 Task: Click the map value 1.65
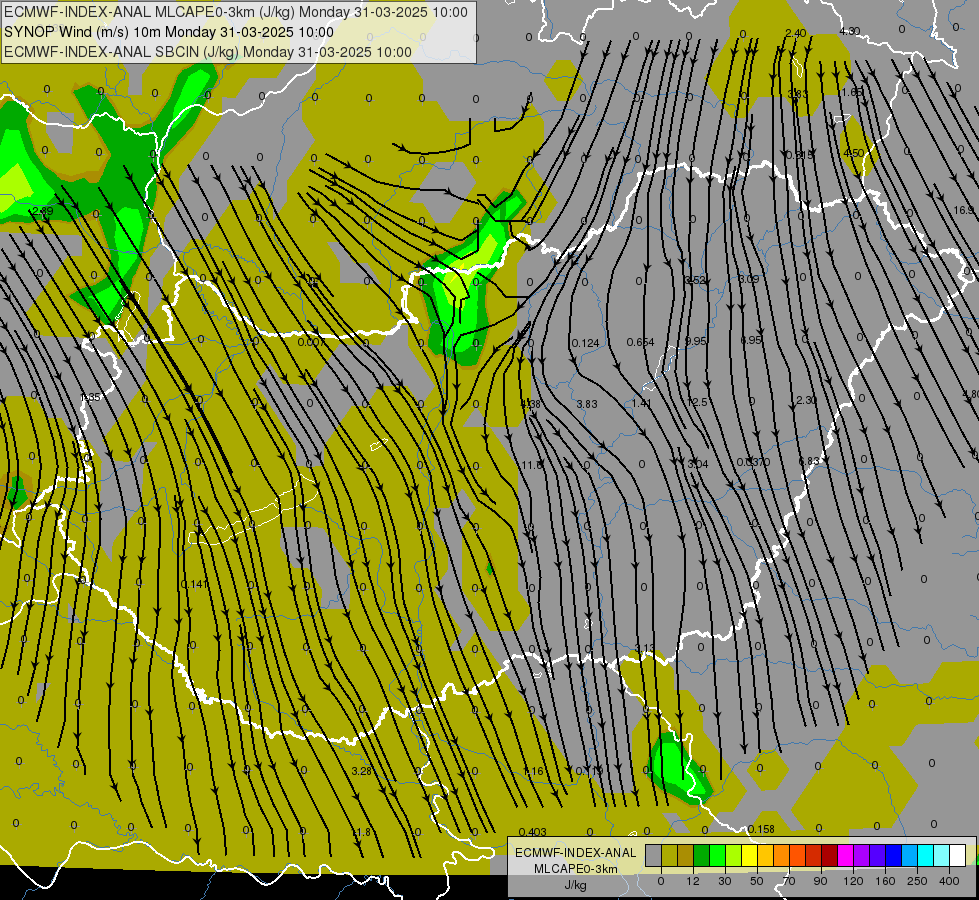[851, 92]
